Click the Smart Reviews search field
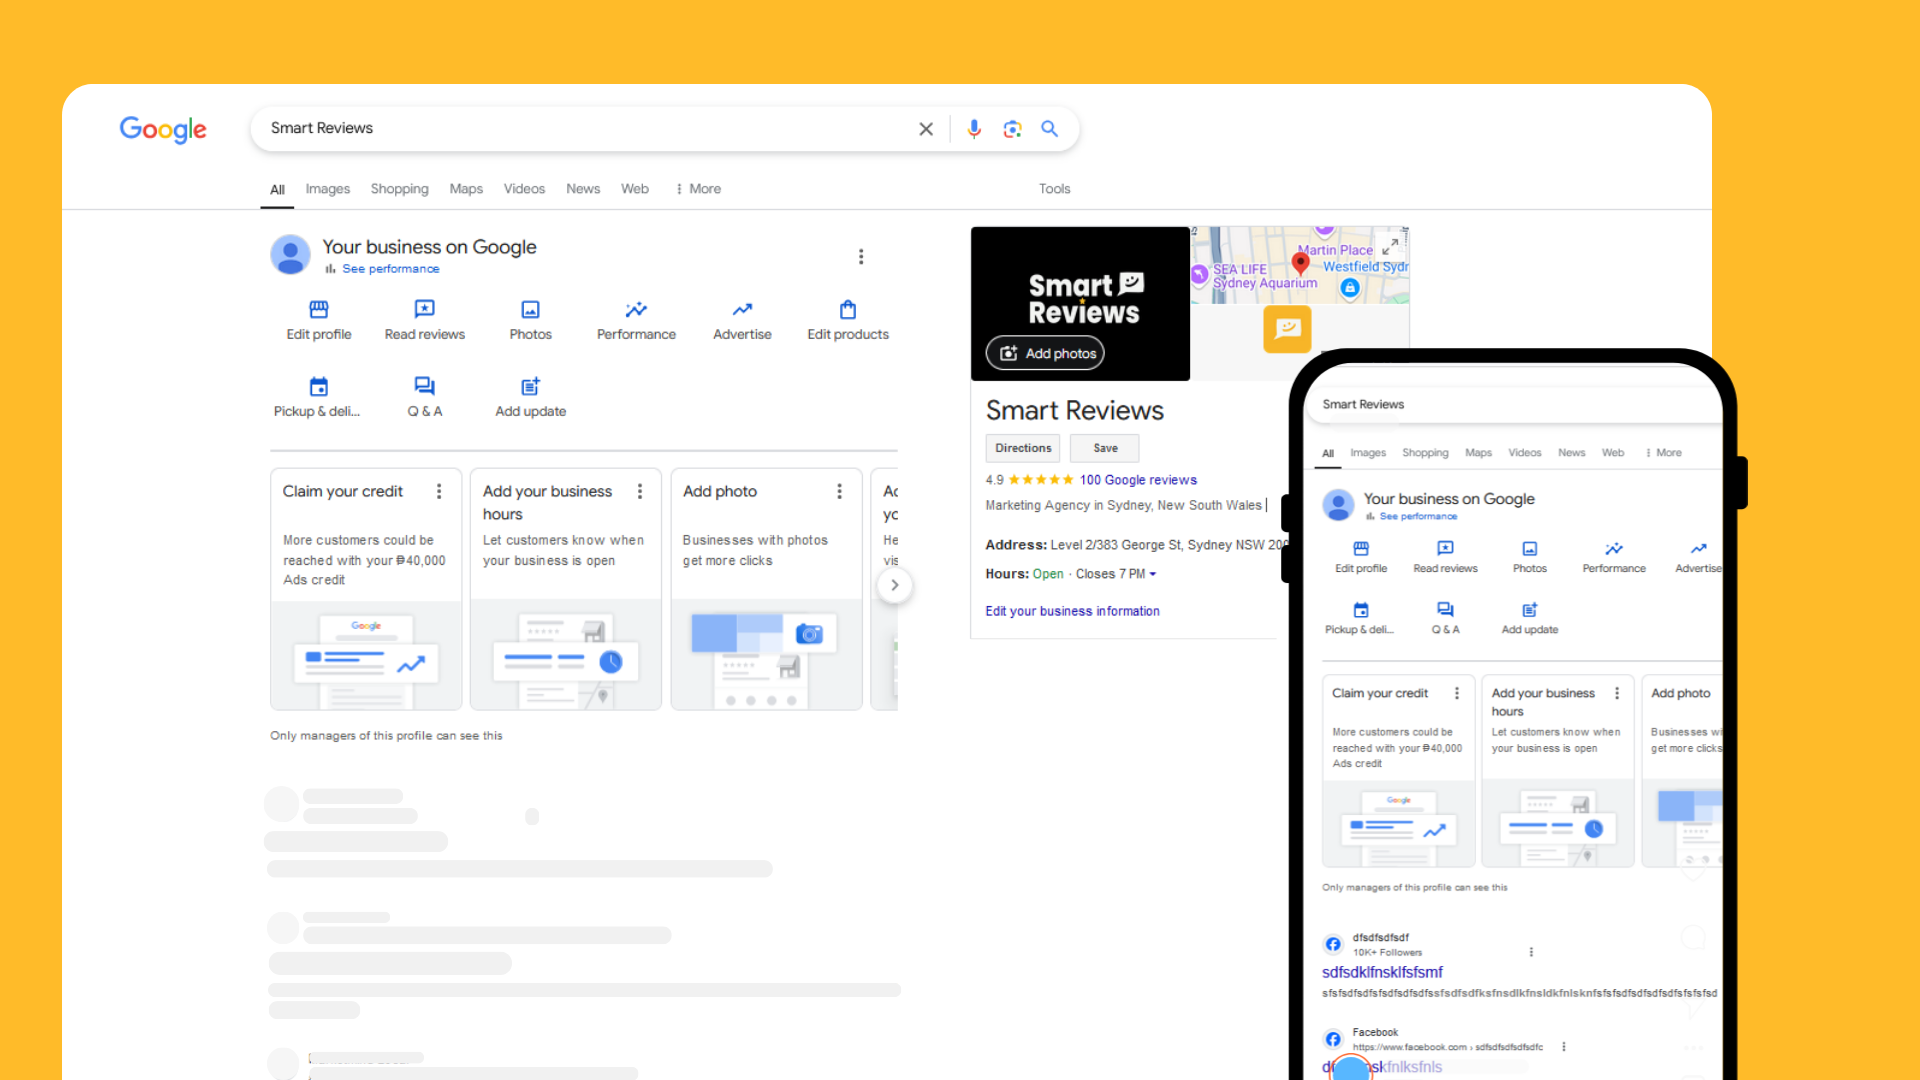The width and height of the screenshot is (1920, 1080). 580,128
